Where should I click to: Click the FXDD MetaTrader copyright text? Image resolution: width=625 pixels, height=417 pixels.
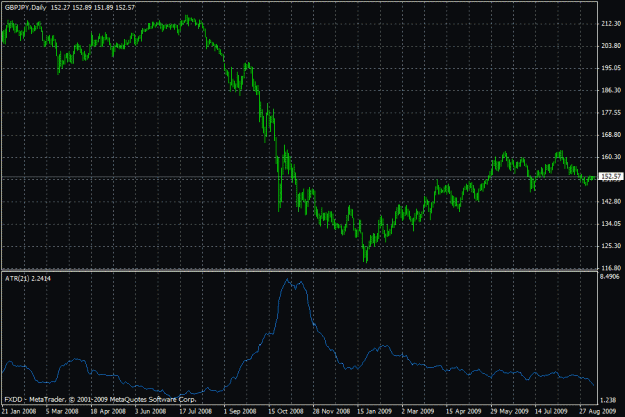pos(100,399)
